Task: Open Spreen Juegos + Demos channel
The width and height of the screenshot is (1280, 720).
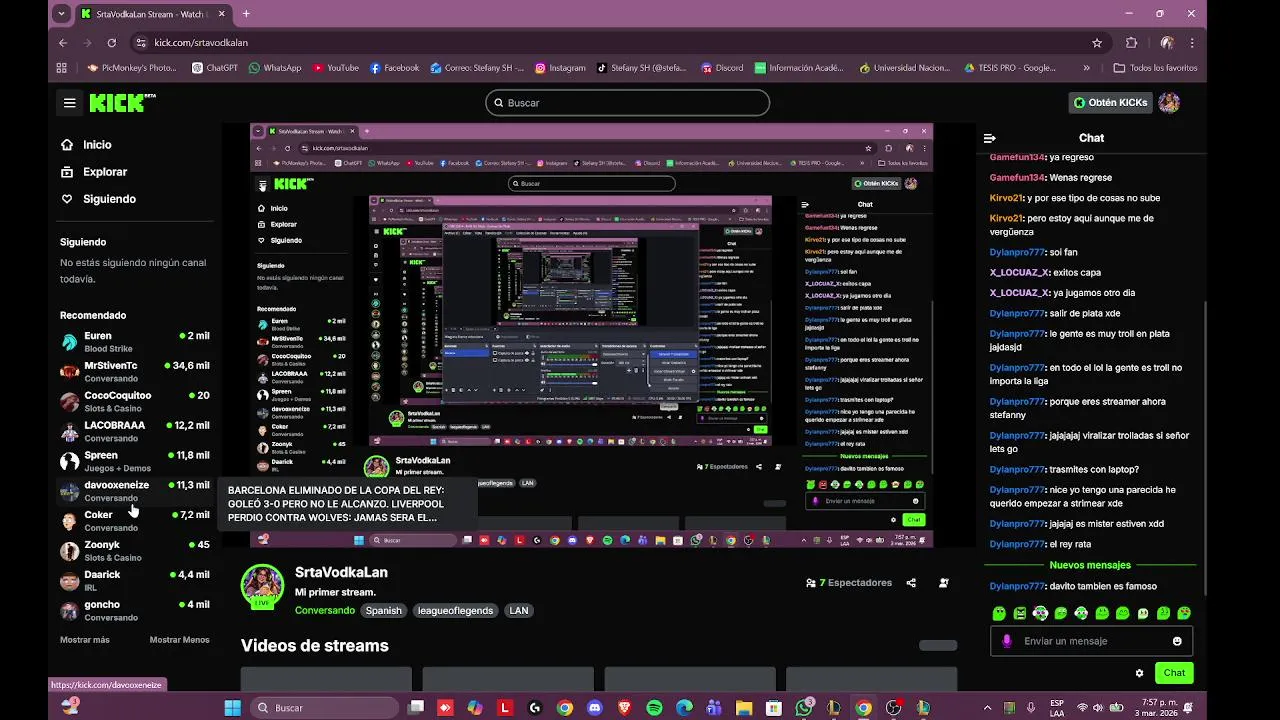Action: (x=135, y=461)
